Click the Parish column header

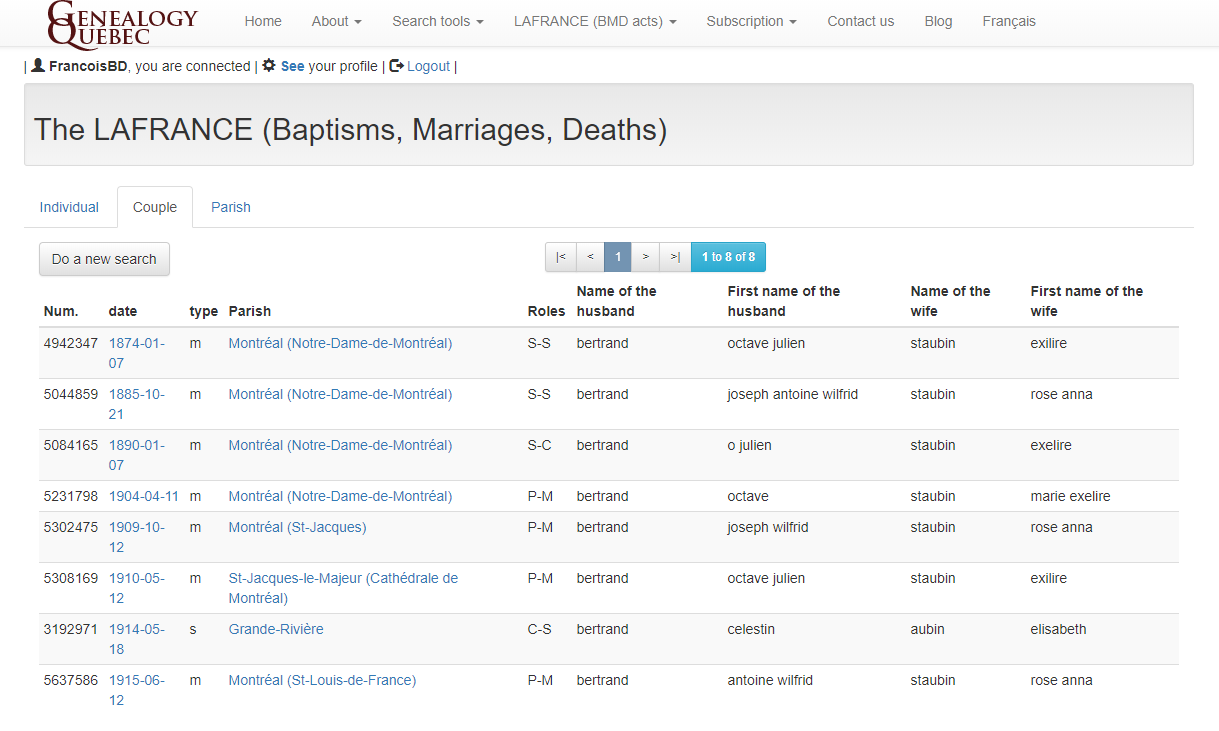[x=250, y=311]
